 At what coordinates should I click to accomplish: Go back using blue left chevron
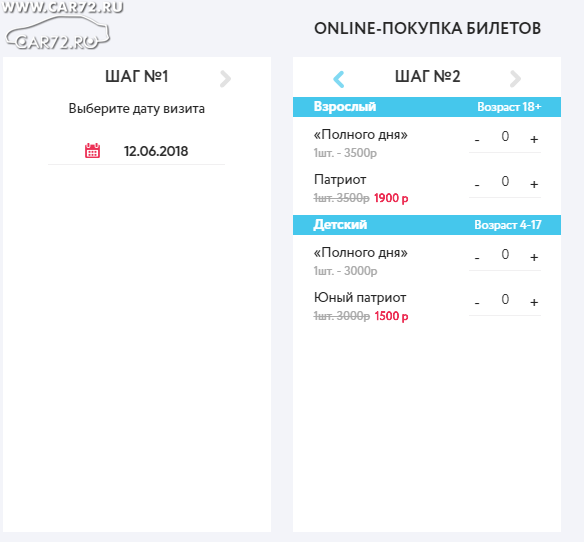tap(339, 79)
